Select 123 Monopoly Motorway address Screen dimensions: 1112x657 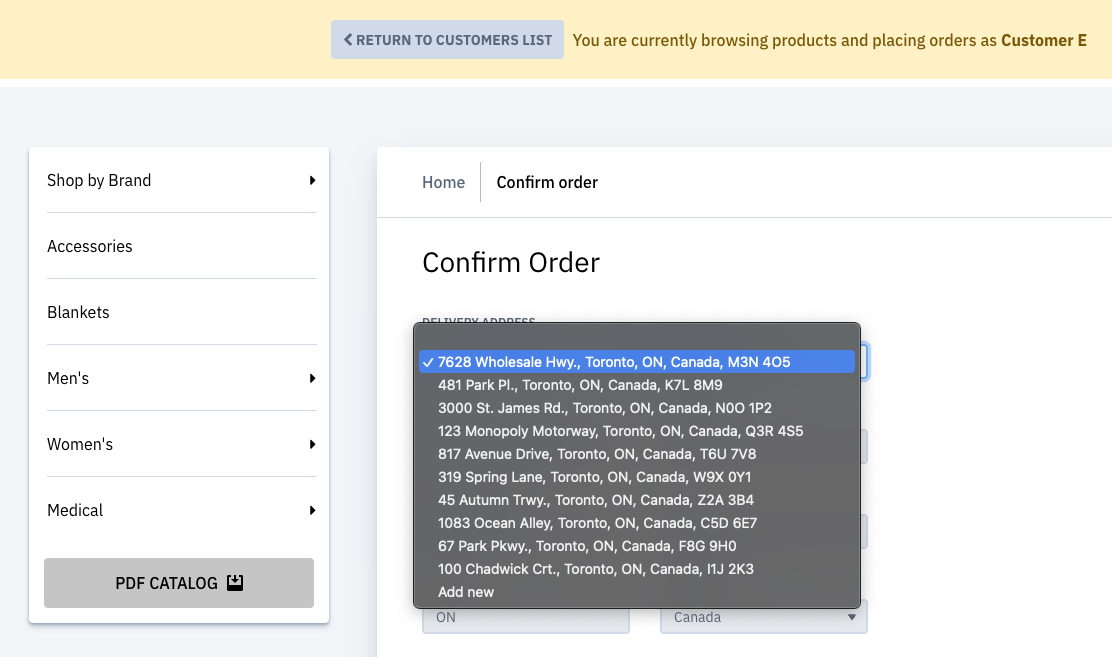click(x=620, y=431)
